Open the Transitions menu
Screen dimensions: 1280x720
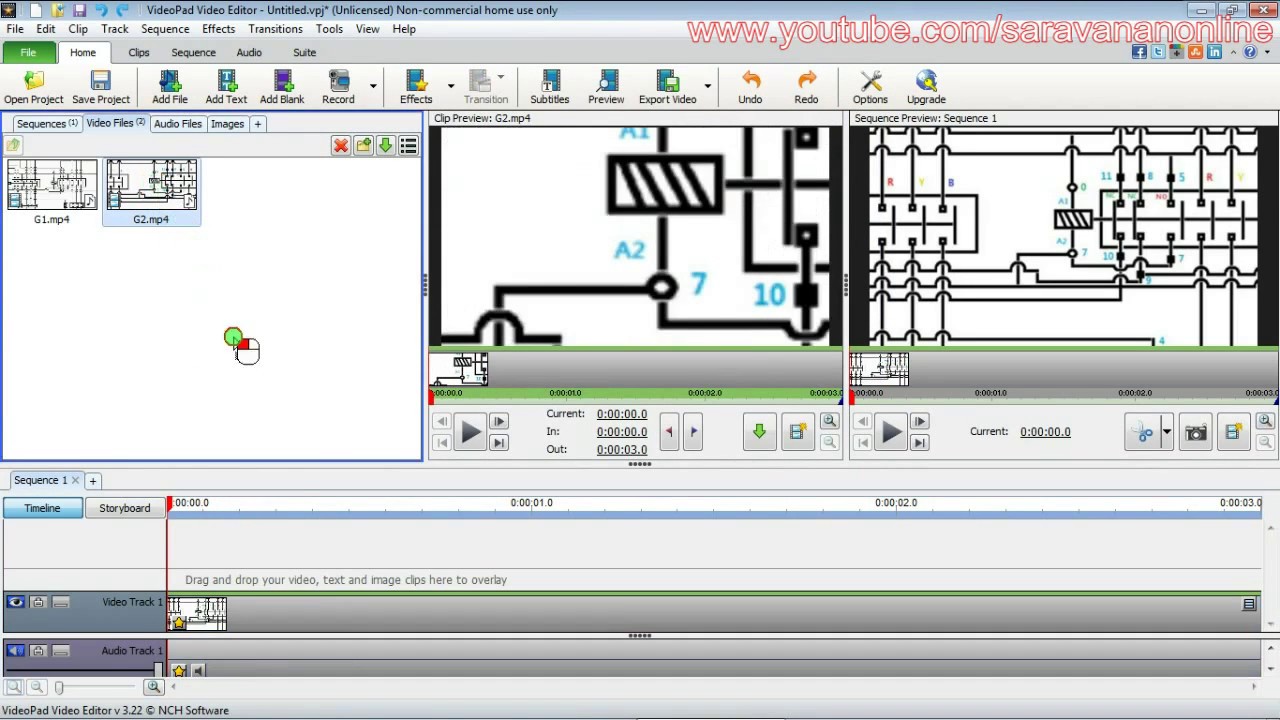[x=275, y=29]
